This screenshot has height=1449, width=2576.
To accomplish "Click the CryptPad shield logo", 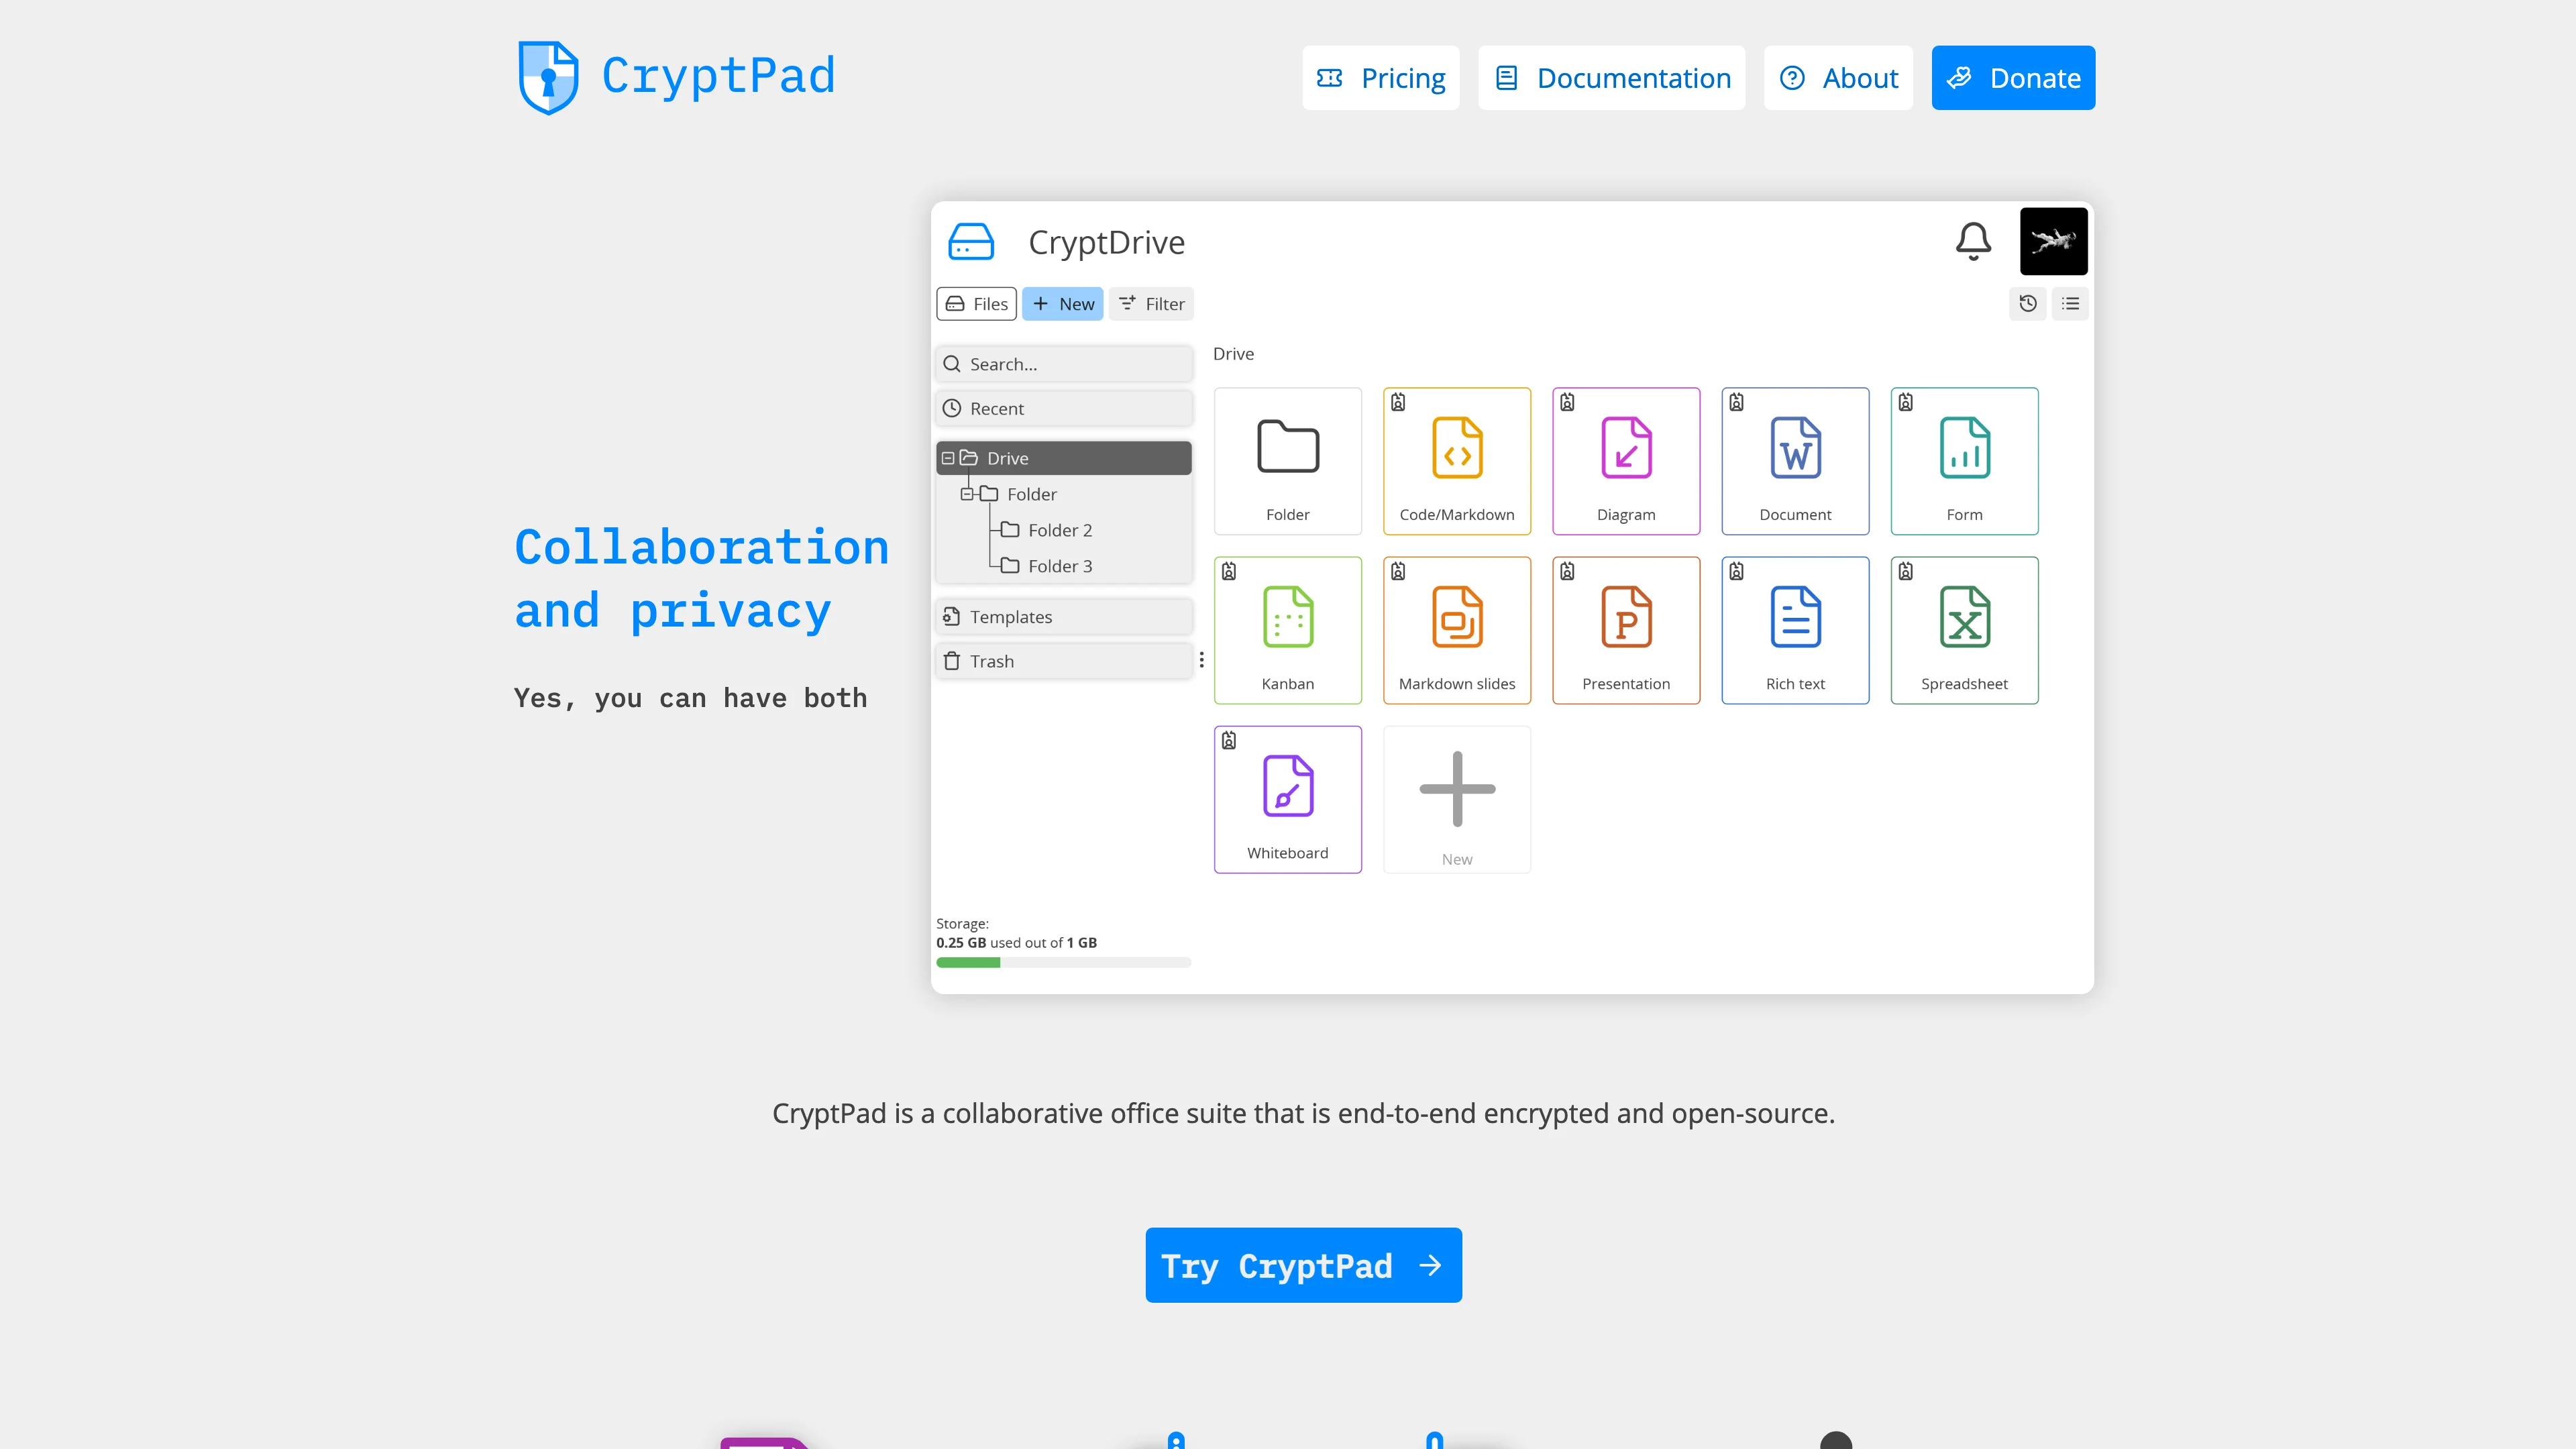I will click(x=548, y=77).
